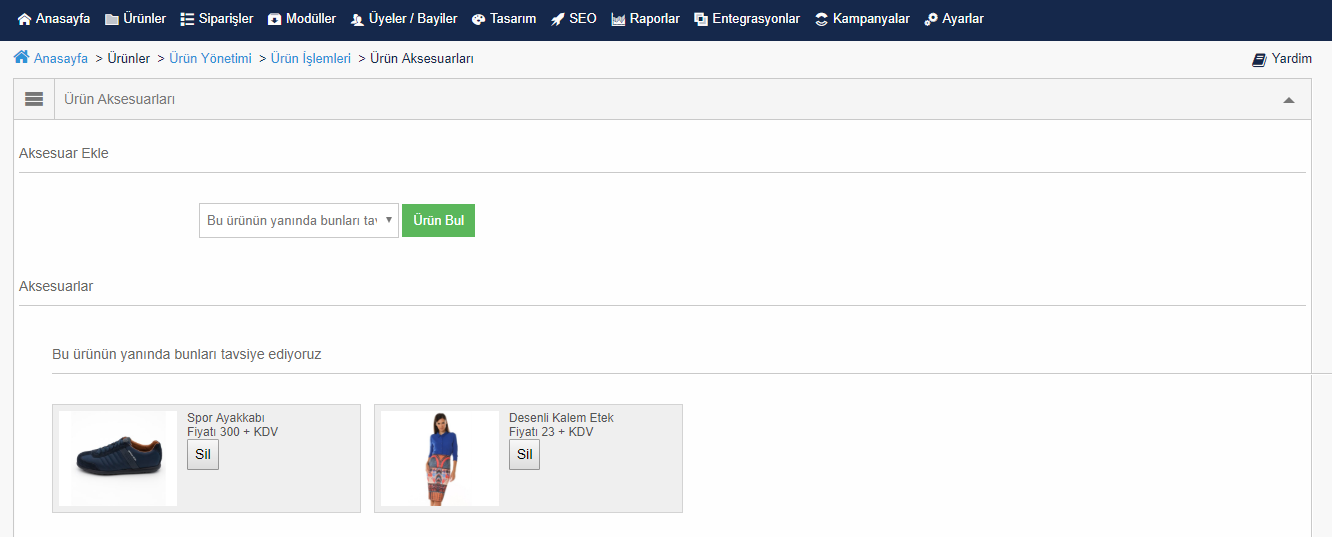Click the Modüller kit icon
This screenshot has height=537, width=1332.
pos(275,19)
